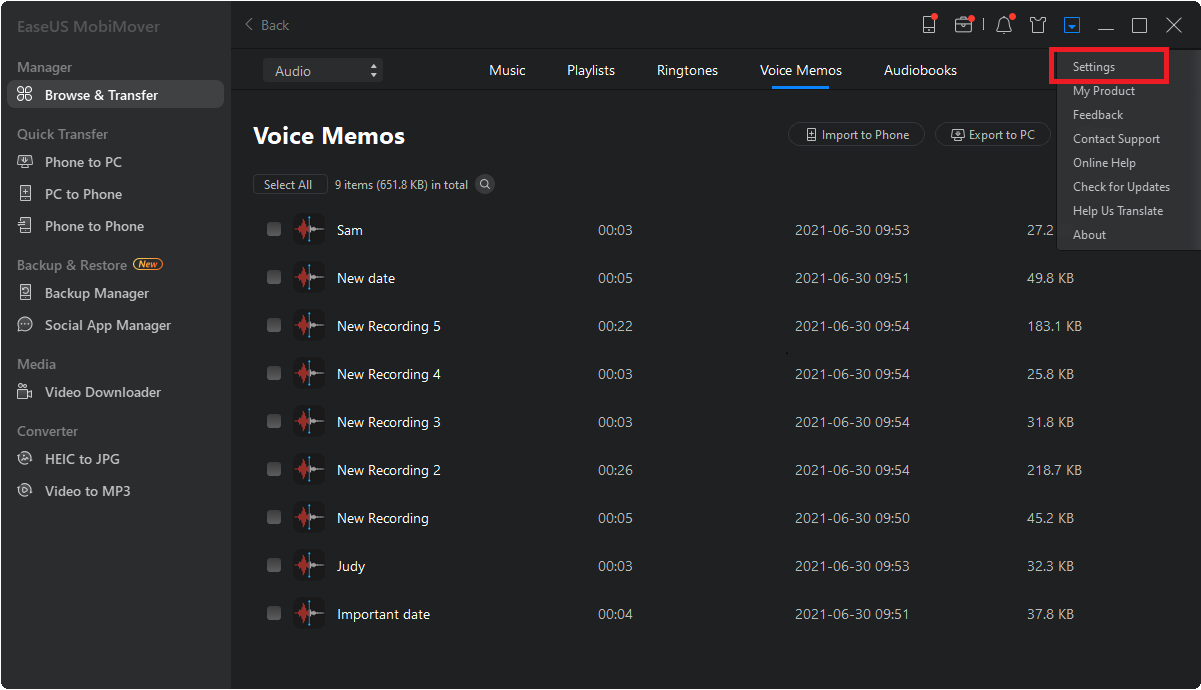This screenshot has height=690, width=1201.
Task: Click the phone device icon in title bar
Action: [929, 25]
